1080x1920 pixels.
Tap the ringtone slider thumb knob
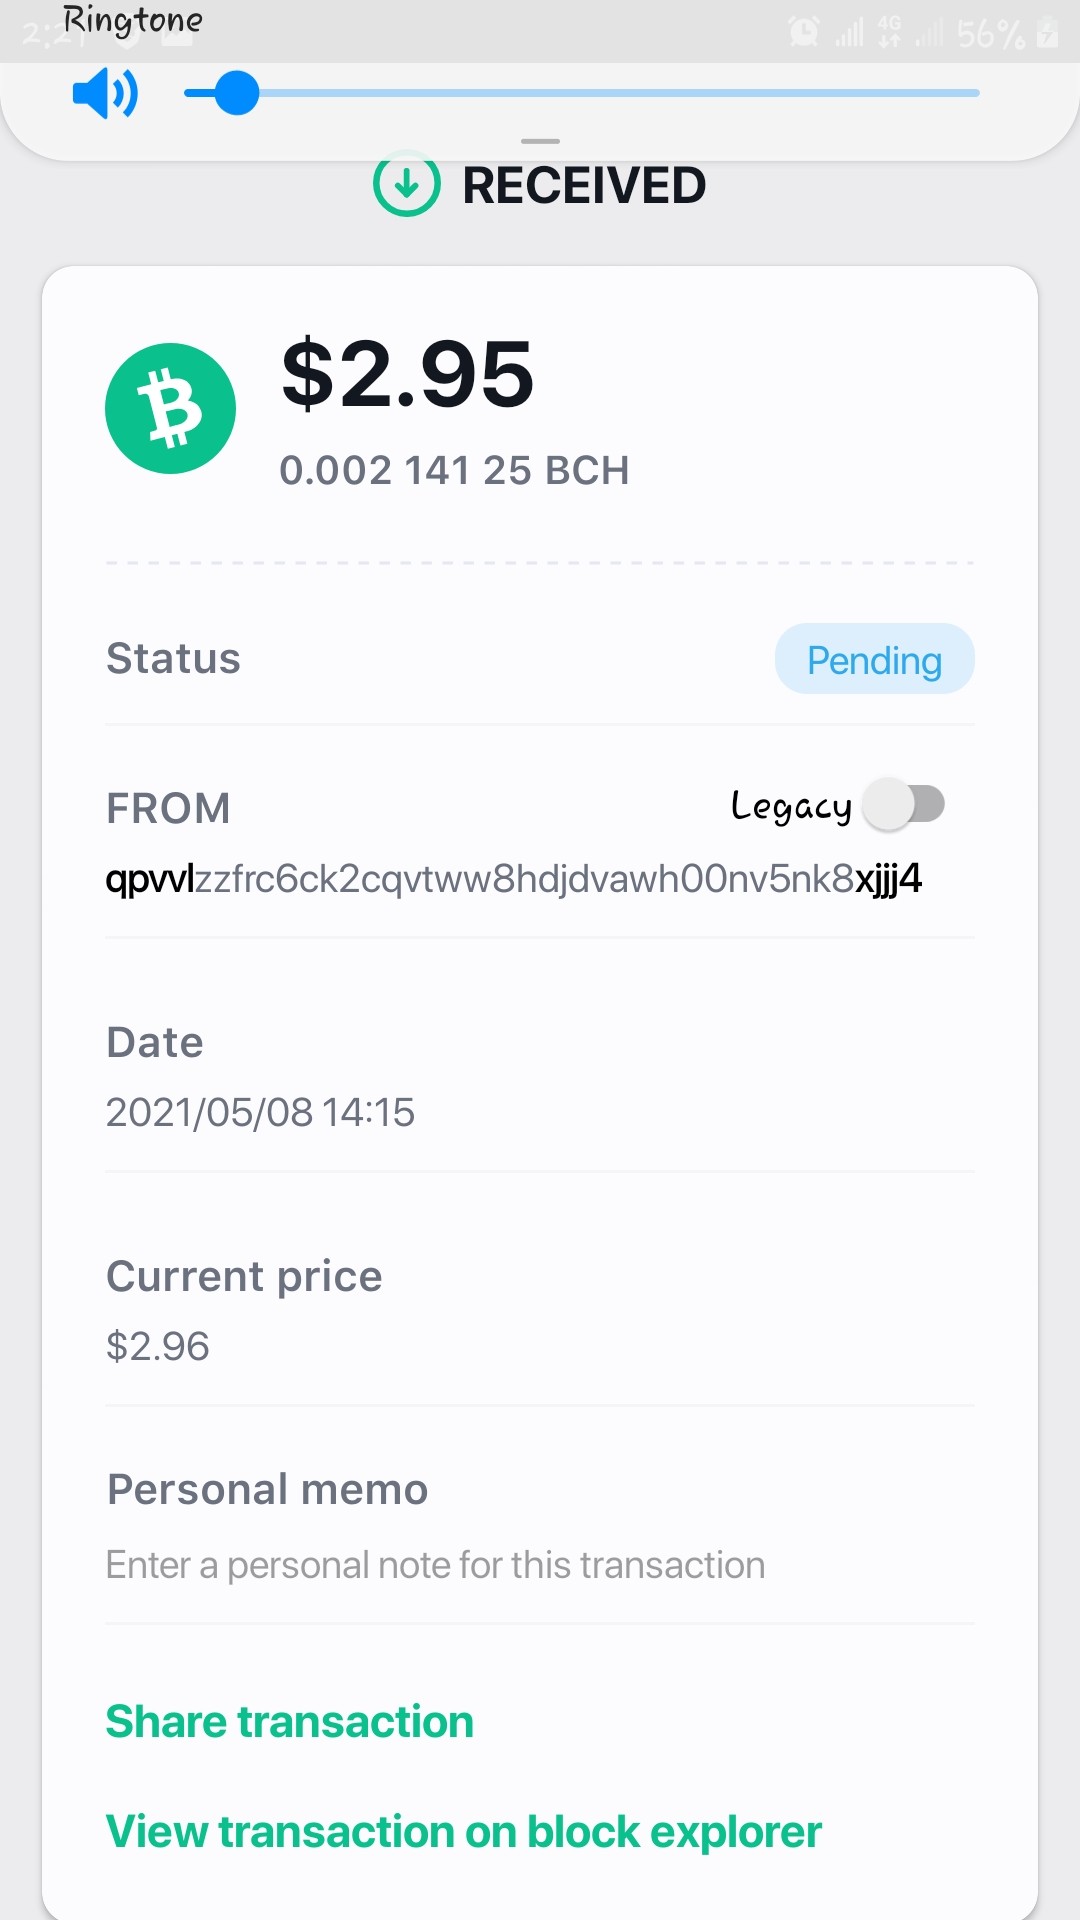pyautogui.click(x=237, y=93)
